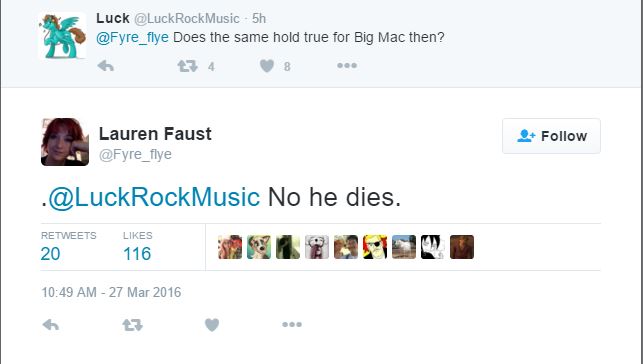
Task: Open more options on Luck's tweet
Action: (x=347, y=66)
